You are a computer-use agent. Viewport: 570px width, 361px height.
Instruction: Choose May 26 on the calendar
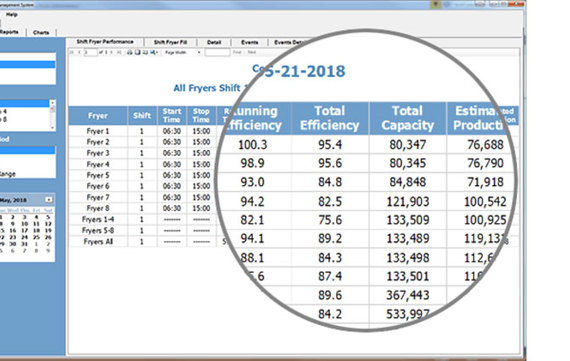[48, 237]
